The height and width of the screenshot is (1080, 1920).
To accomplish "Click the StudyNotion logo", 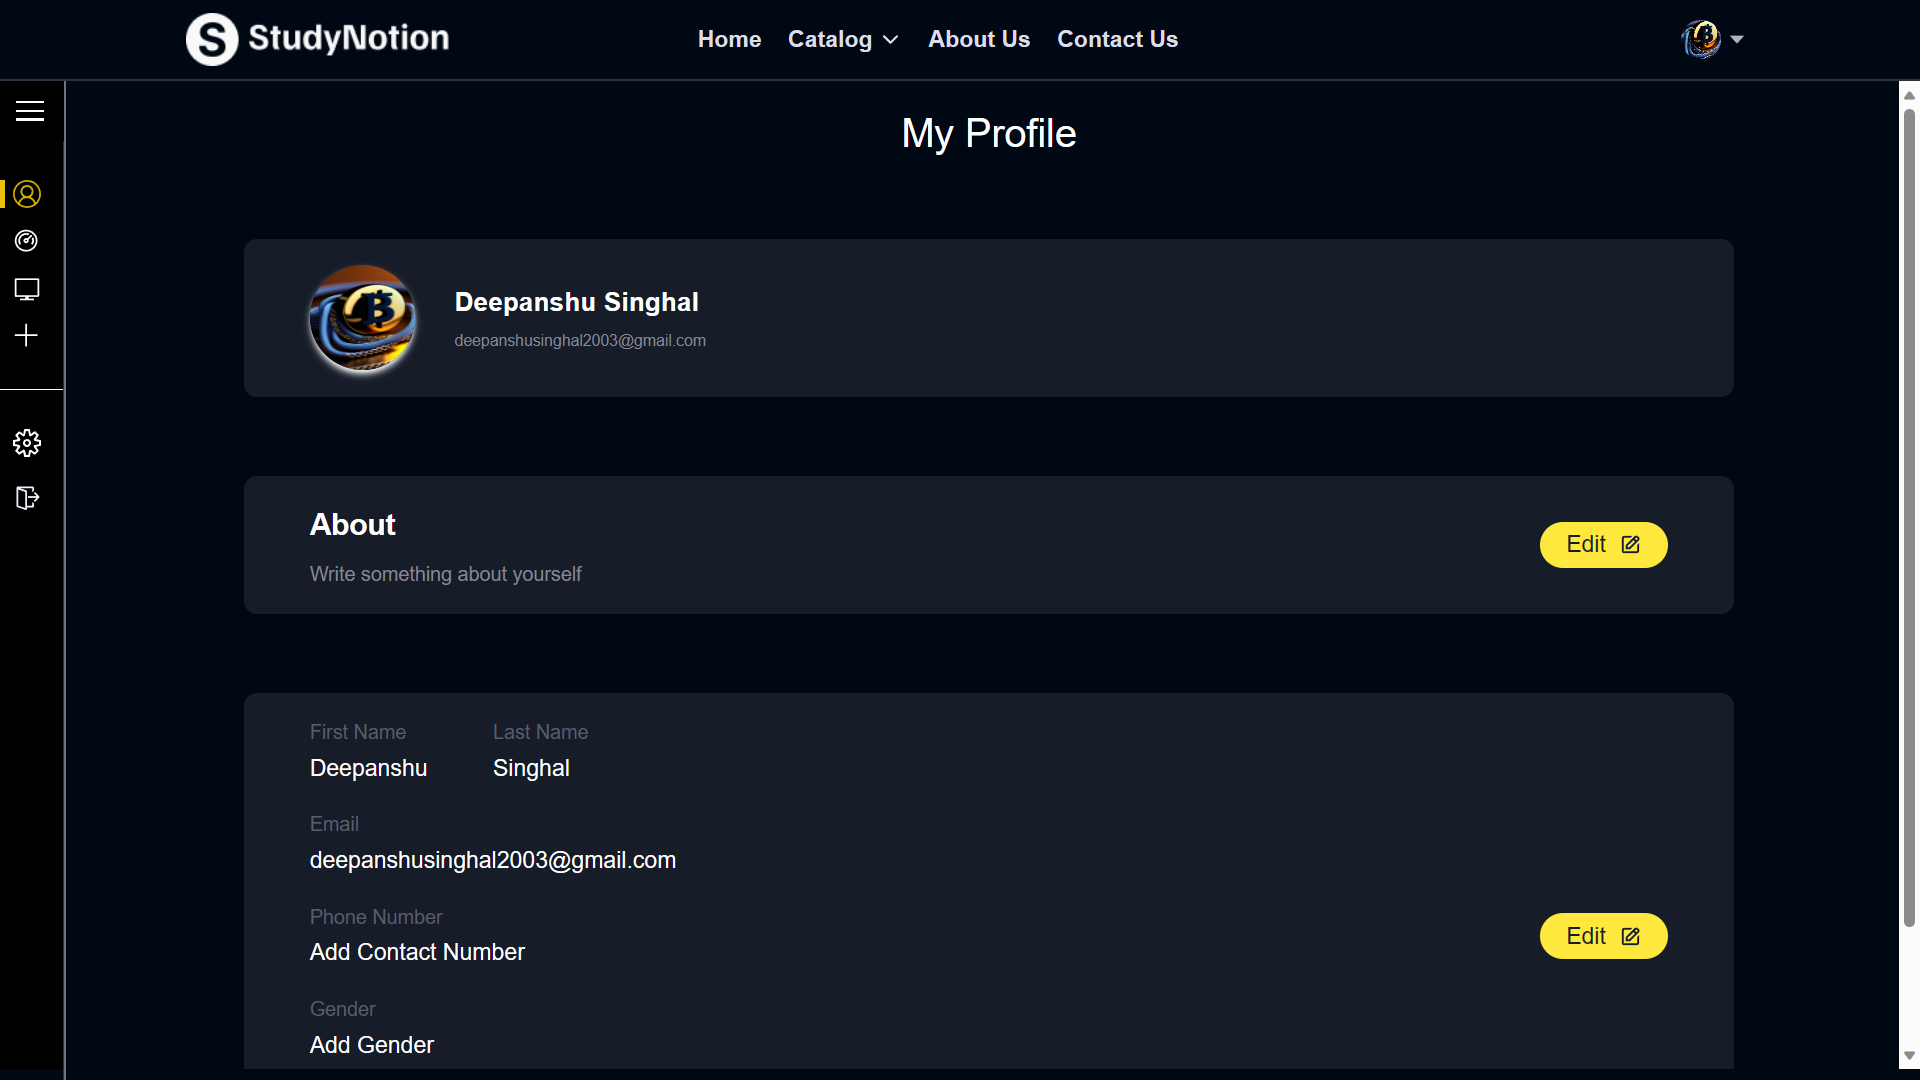I will point(316,39).
